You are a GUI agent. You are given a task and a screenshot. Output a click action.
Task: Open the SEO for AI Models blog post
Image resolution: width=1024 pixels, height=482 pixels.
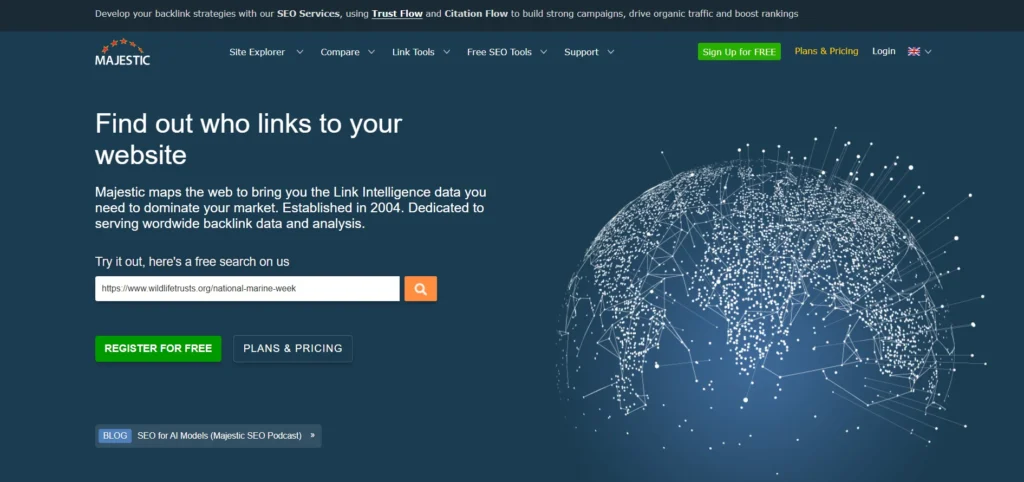click(219, 436)
